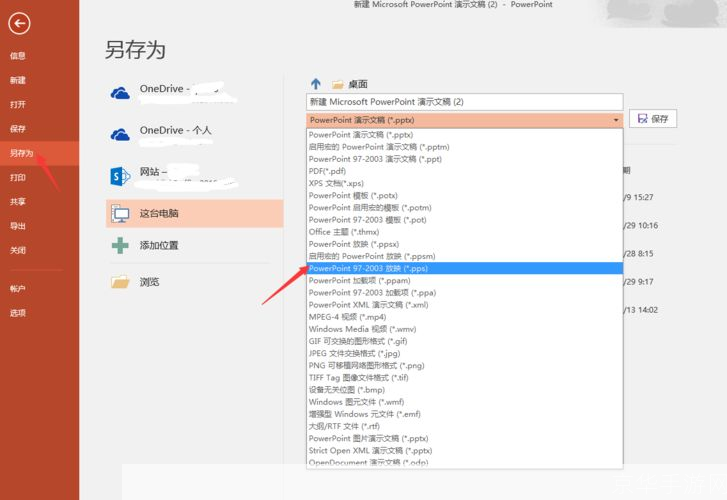Select PDF(*.pdf) format
The height and width of the screenshot is (500, 727).
coord(465,171)
